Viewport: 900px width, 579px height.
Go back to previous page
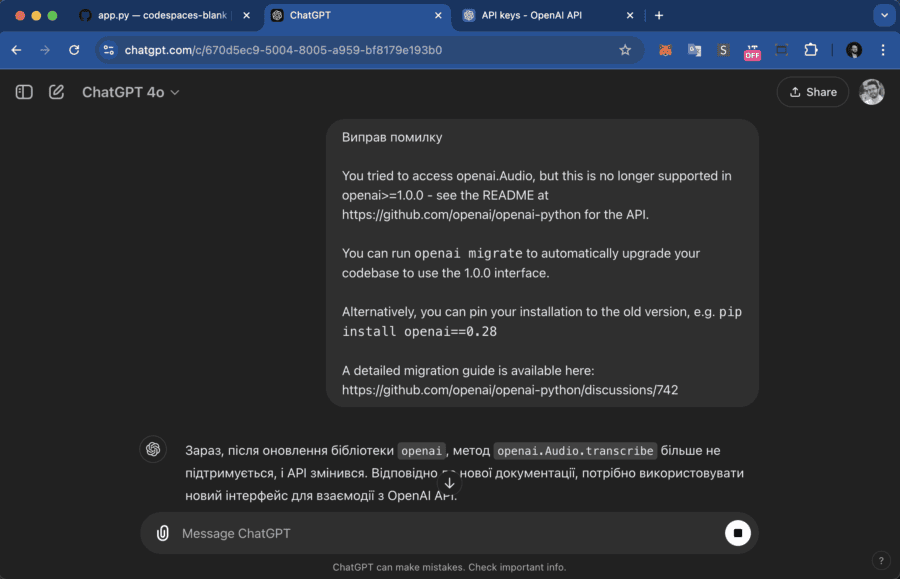tap(17, 50)
